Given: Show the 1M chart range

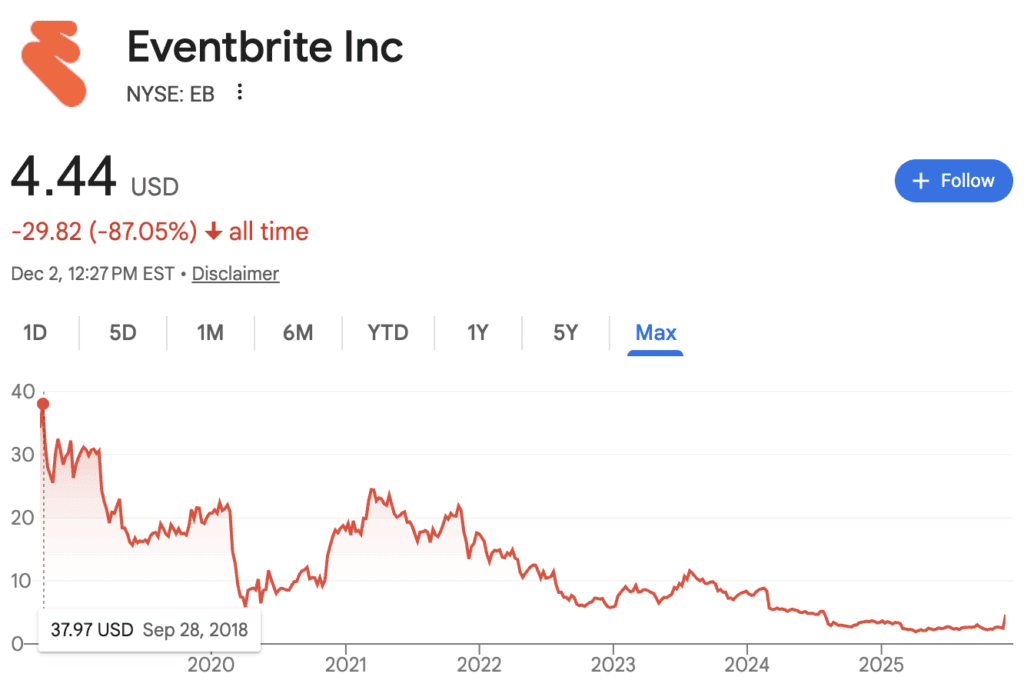Looking at the screenshot, I should pyautogui.click(x=210, y=332).
